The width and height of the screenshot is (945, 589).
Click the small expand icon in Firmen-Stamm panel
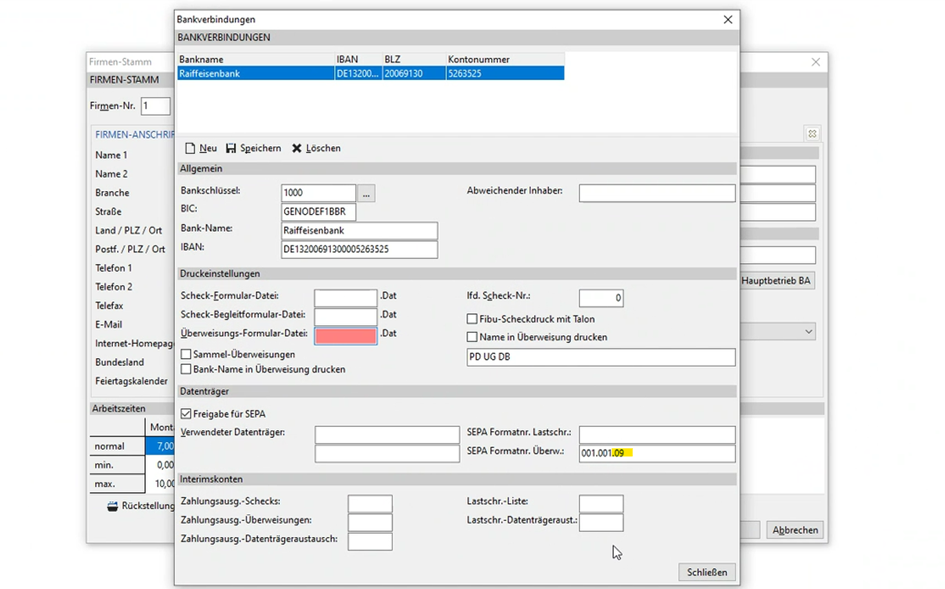pos(812,133)
